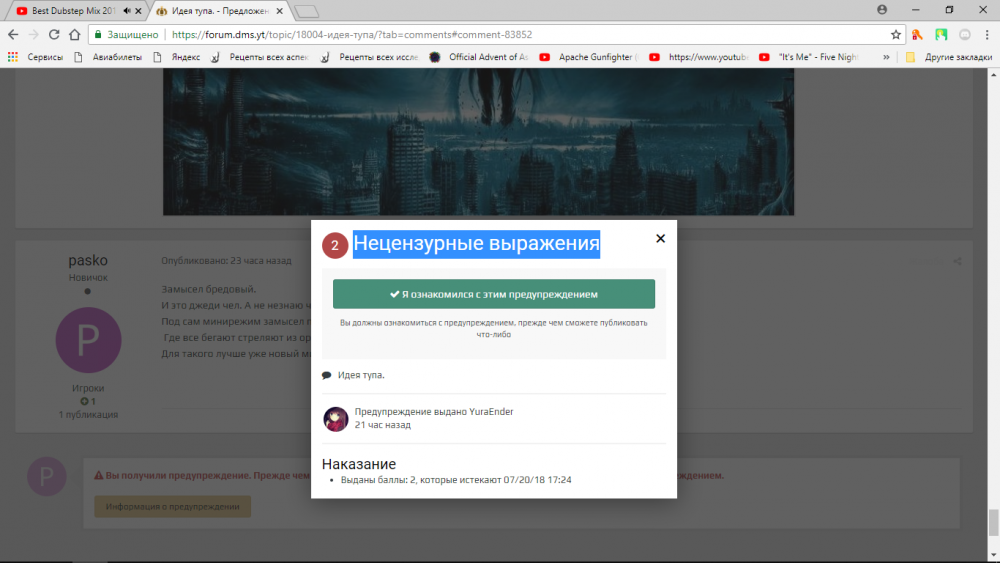
Task: Open a new browser tab
Action: click(x=307, y=11)
